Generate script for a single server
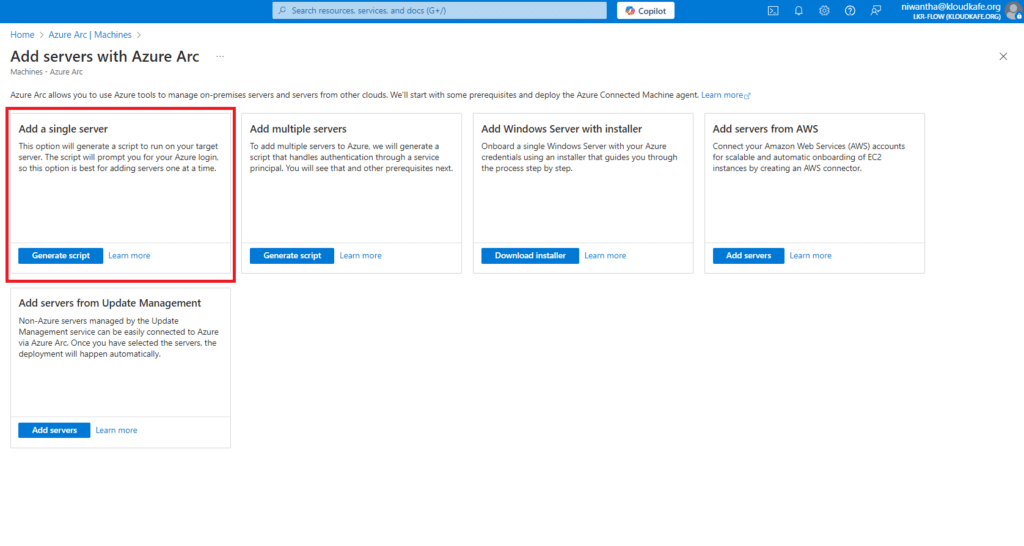This screenshot has height=546, width=1024. tap(60, 256)
